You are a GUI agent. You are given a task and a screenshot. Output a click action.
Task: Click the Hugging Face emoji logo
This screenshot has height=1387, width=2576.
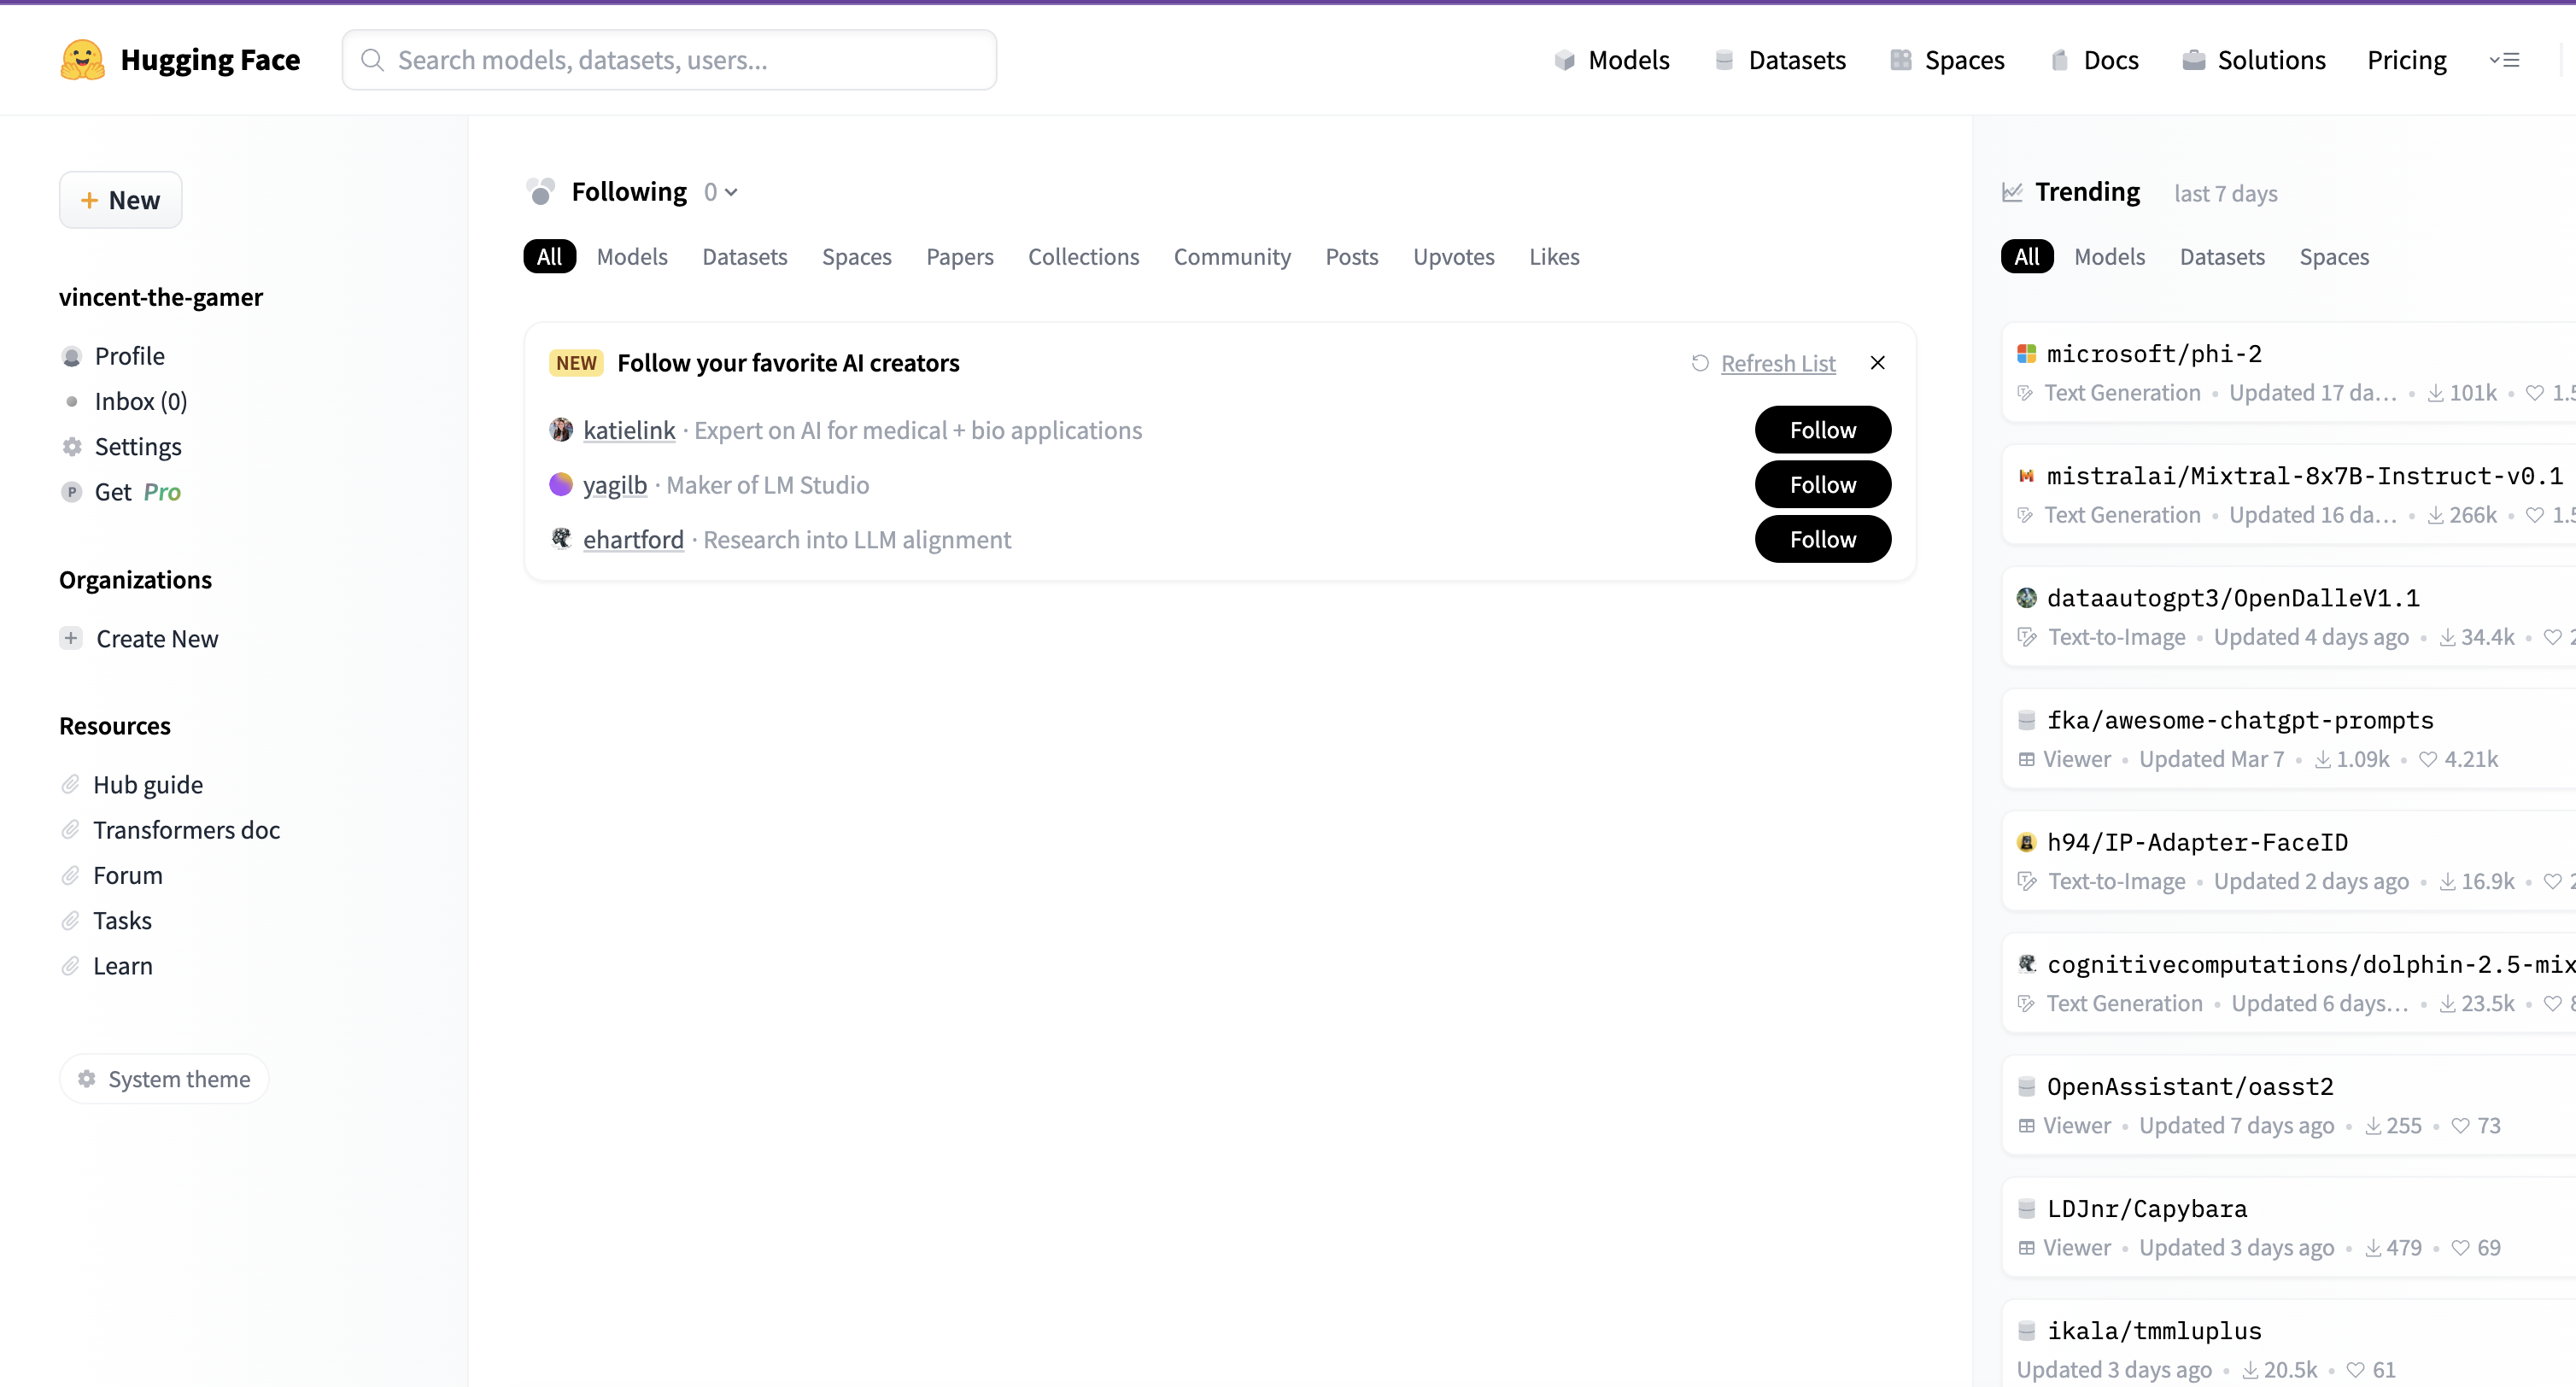coord(82,60)
